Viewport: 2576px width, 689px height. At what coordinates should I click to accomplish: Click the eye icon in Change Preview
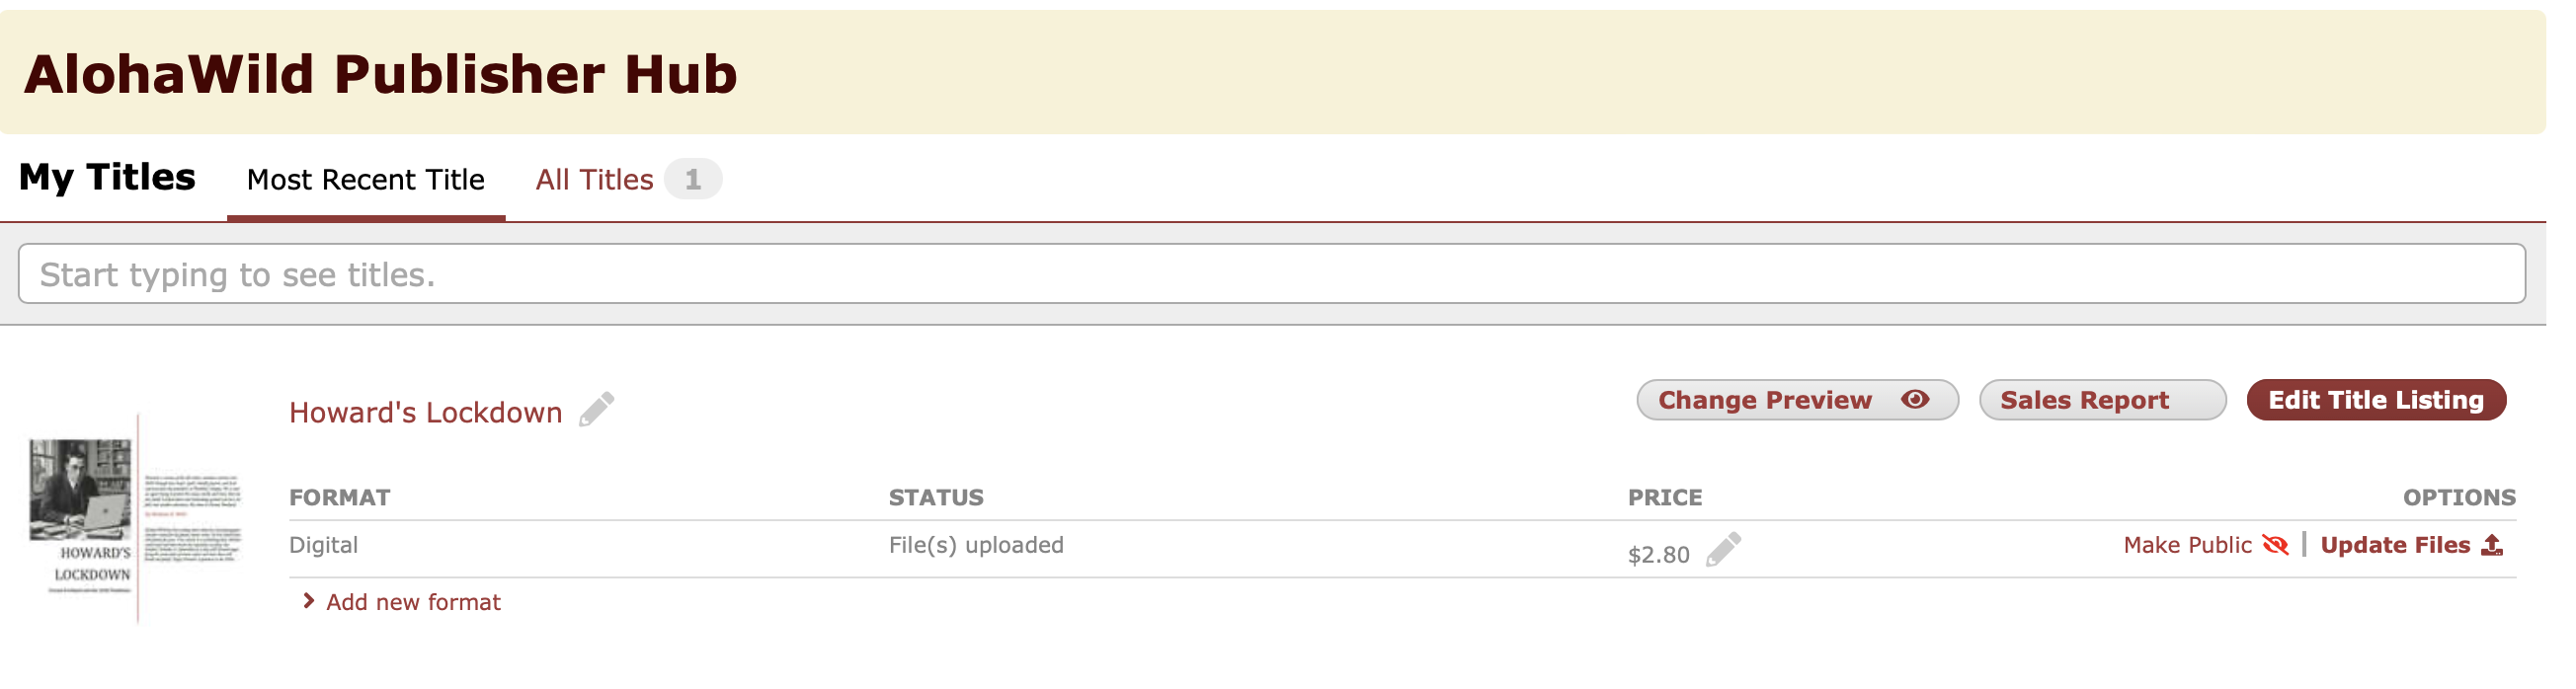[x=1915, y=400]
